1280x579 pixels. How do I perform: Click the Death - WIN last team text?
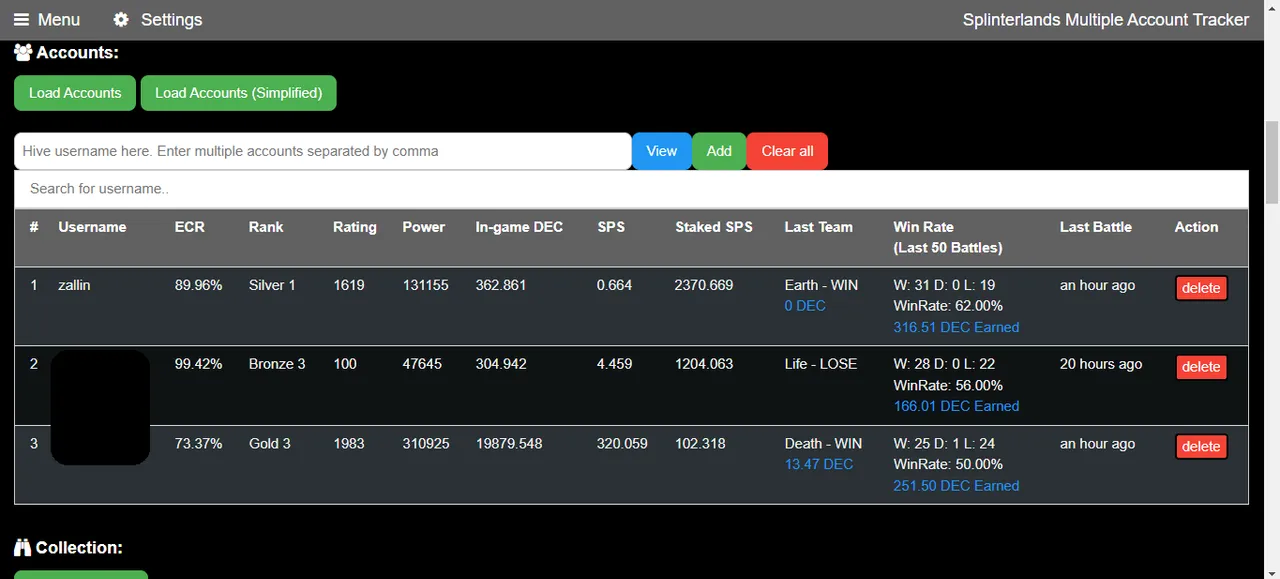click(x=823, y=443)
